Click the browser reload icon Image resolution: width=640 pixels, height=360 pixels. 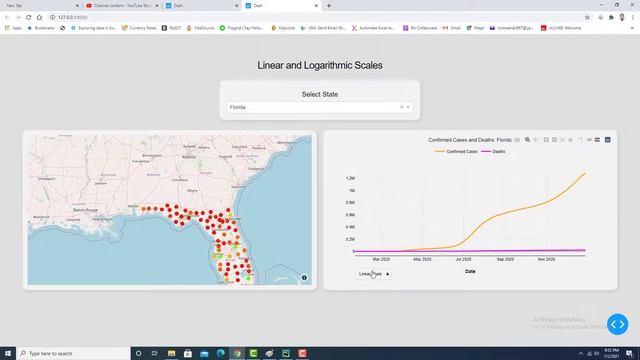(29, 17)
